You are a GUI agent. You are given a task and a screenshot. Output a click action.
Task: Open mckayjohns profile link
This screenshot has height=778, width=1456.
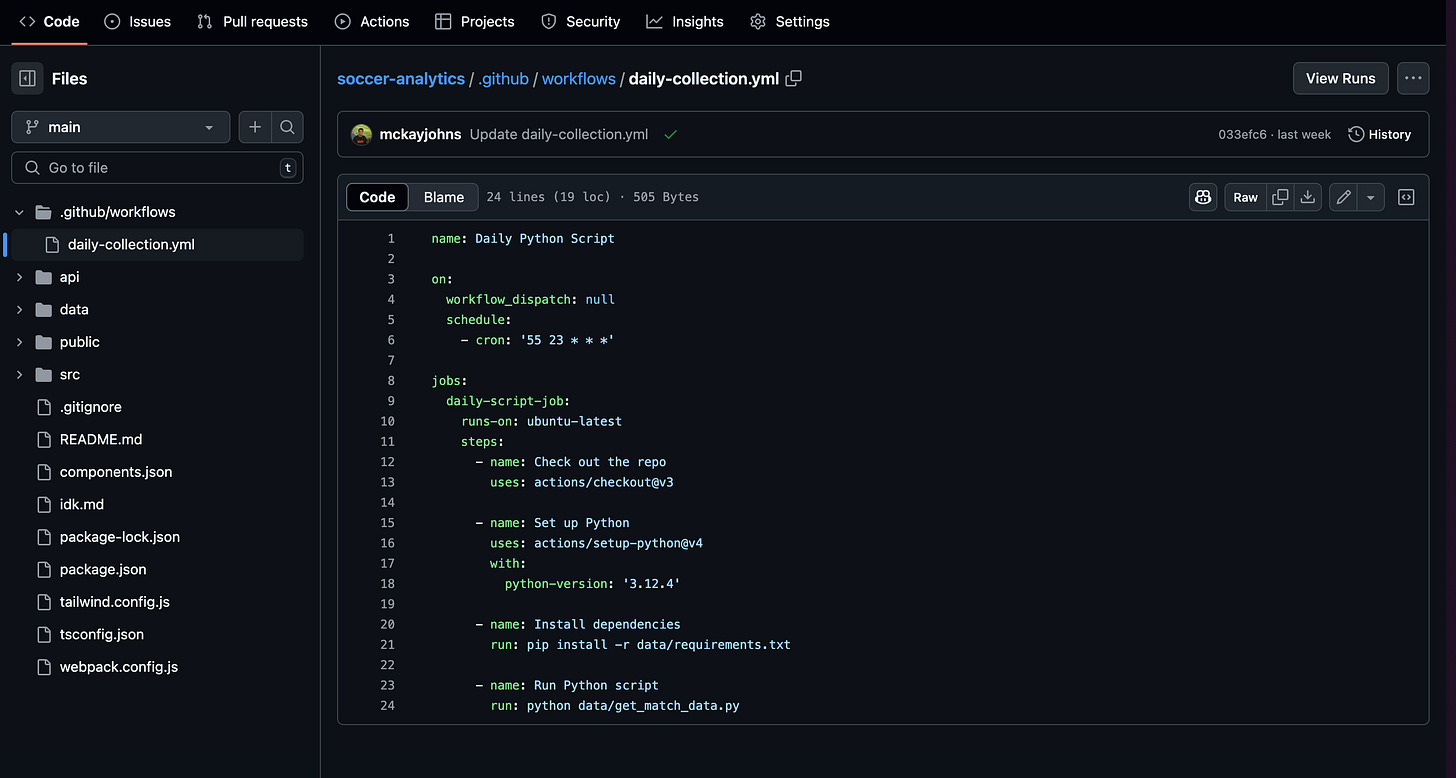tap(420, 134)
